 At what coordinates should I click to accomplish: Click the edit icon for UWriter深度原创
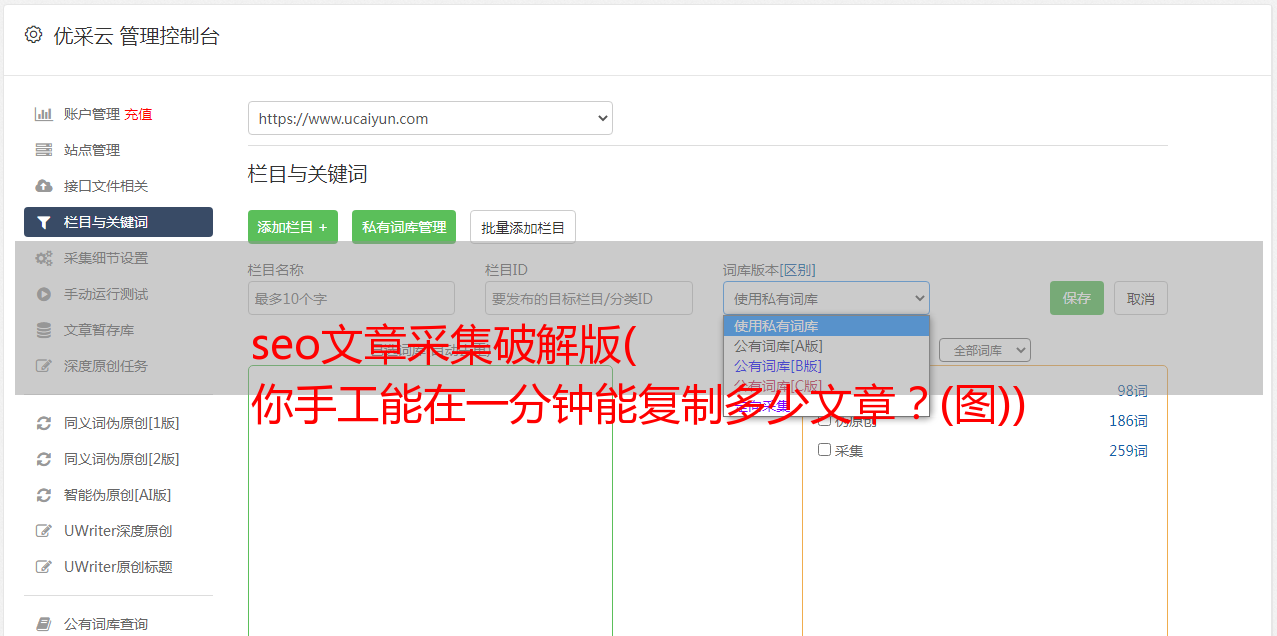click(44, 531)
